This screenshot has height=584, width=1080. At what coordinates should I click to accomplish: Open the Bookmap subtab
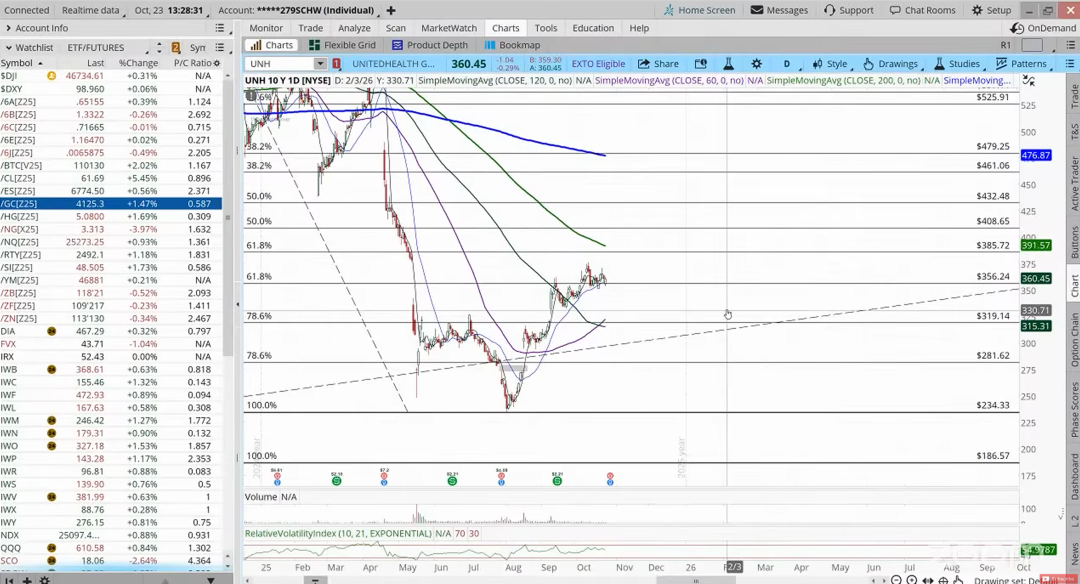(x=512, y=45)
